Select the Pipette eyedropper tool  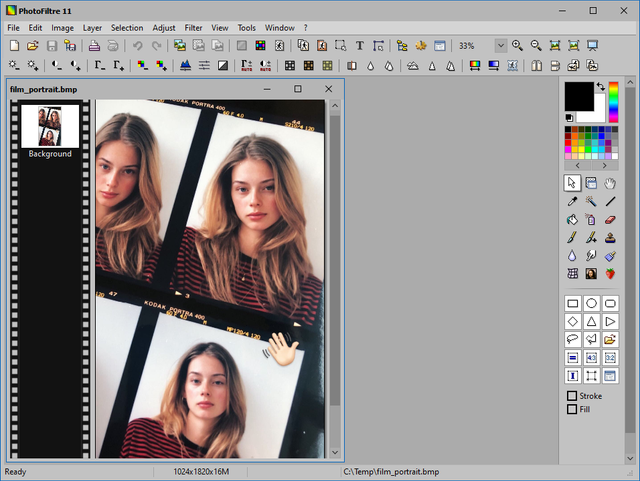tap(572, 201)
